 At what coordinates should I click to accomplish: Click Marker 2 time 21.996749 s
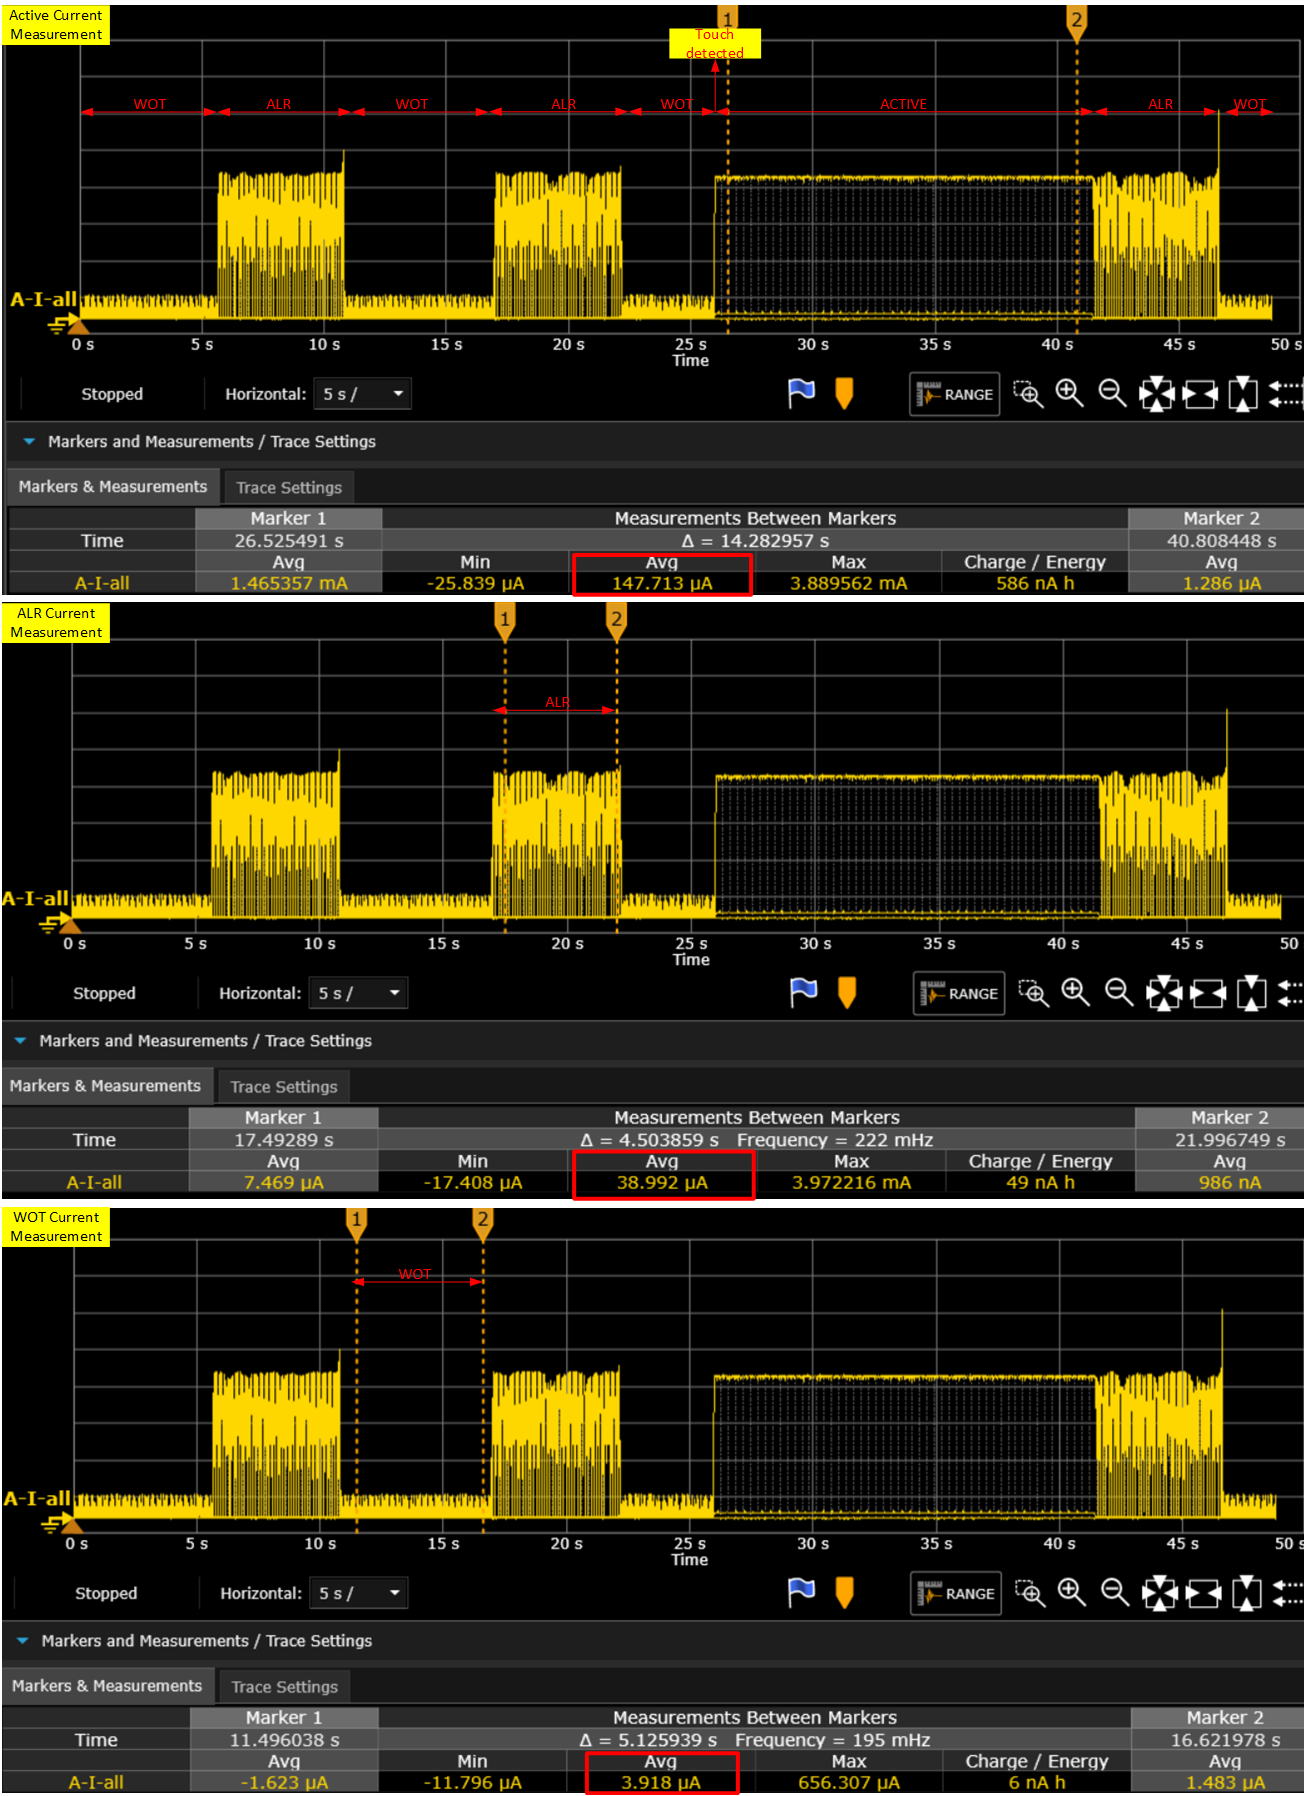coord(1230,1140)
